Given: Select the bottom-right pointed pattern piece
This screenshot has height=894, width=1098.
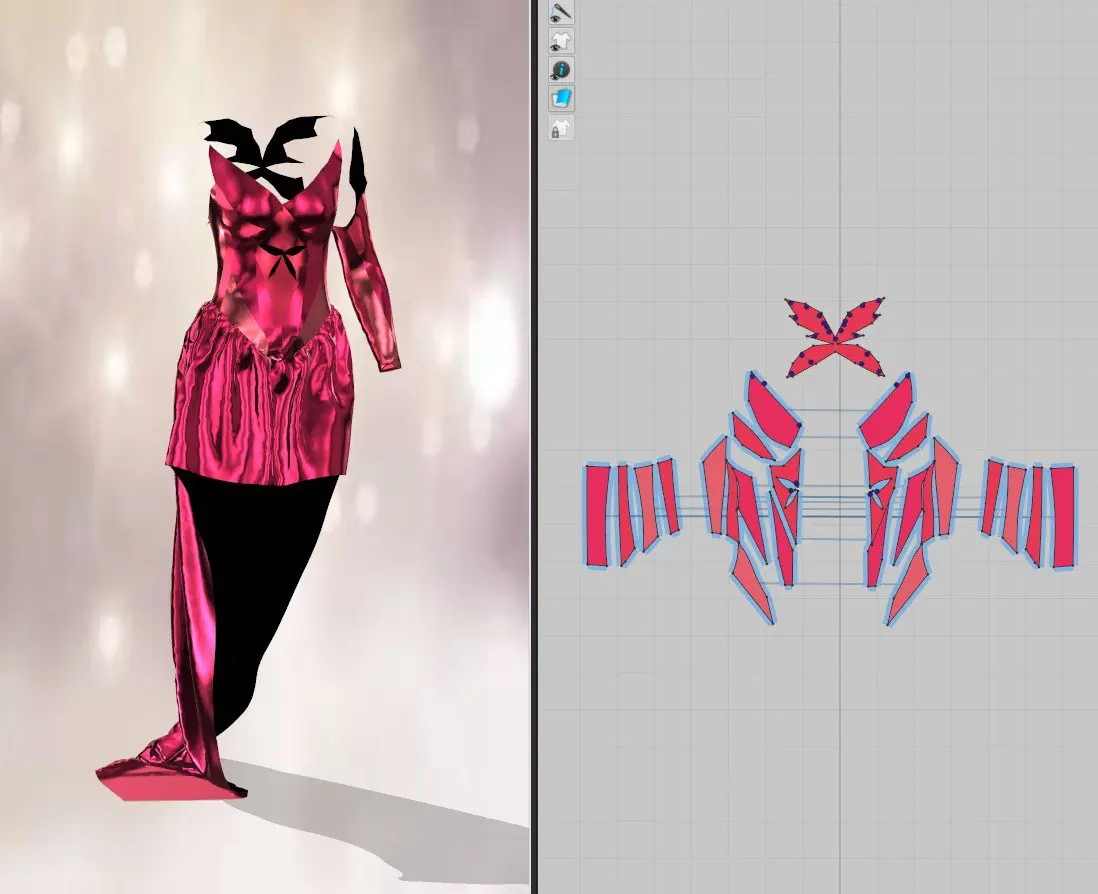Looking at the screenshot, I should coord(907,588).
